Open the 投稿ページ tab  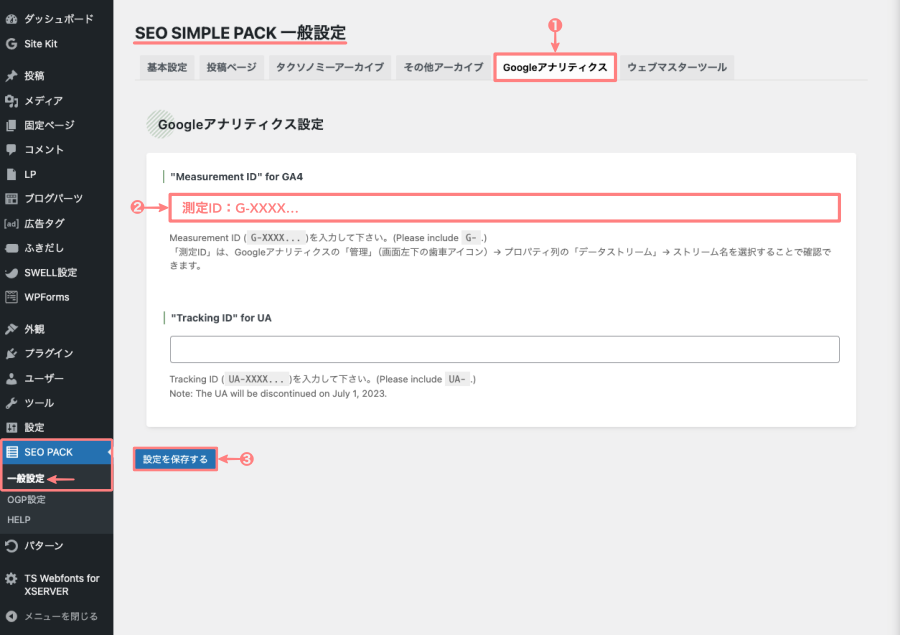(231, 67)
